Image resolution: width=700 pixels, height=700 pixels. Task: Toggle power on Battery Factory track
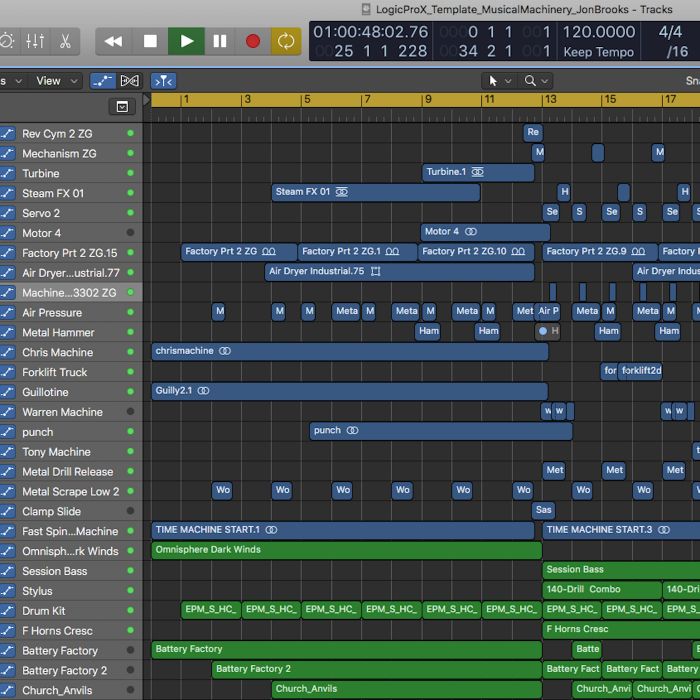130,650
